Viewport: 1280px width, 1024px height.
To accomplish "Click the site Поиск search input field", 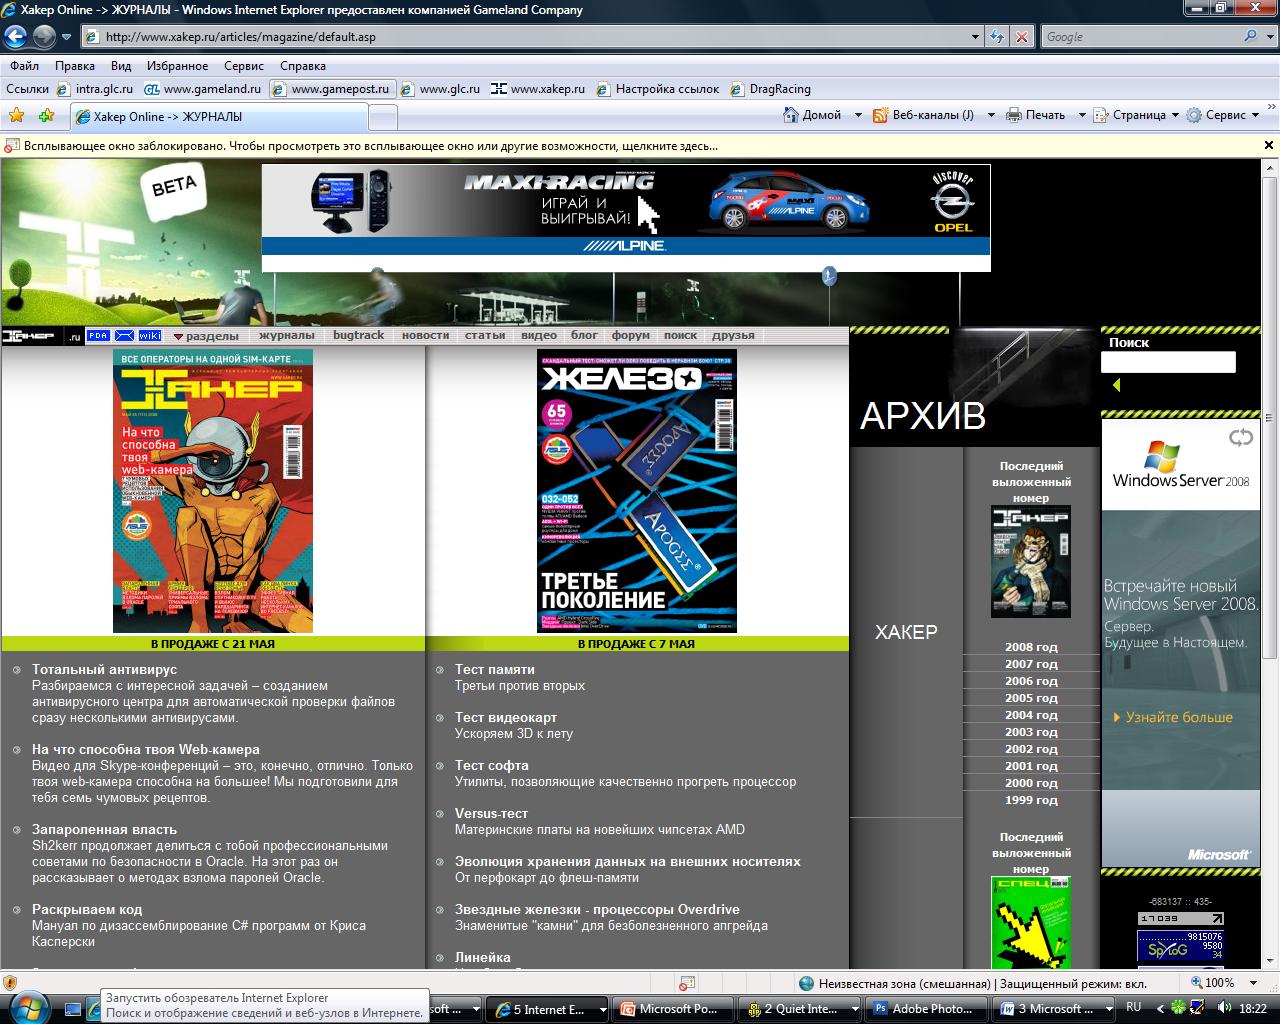I will [1168, 362].
